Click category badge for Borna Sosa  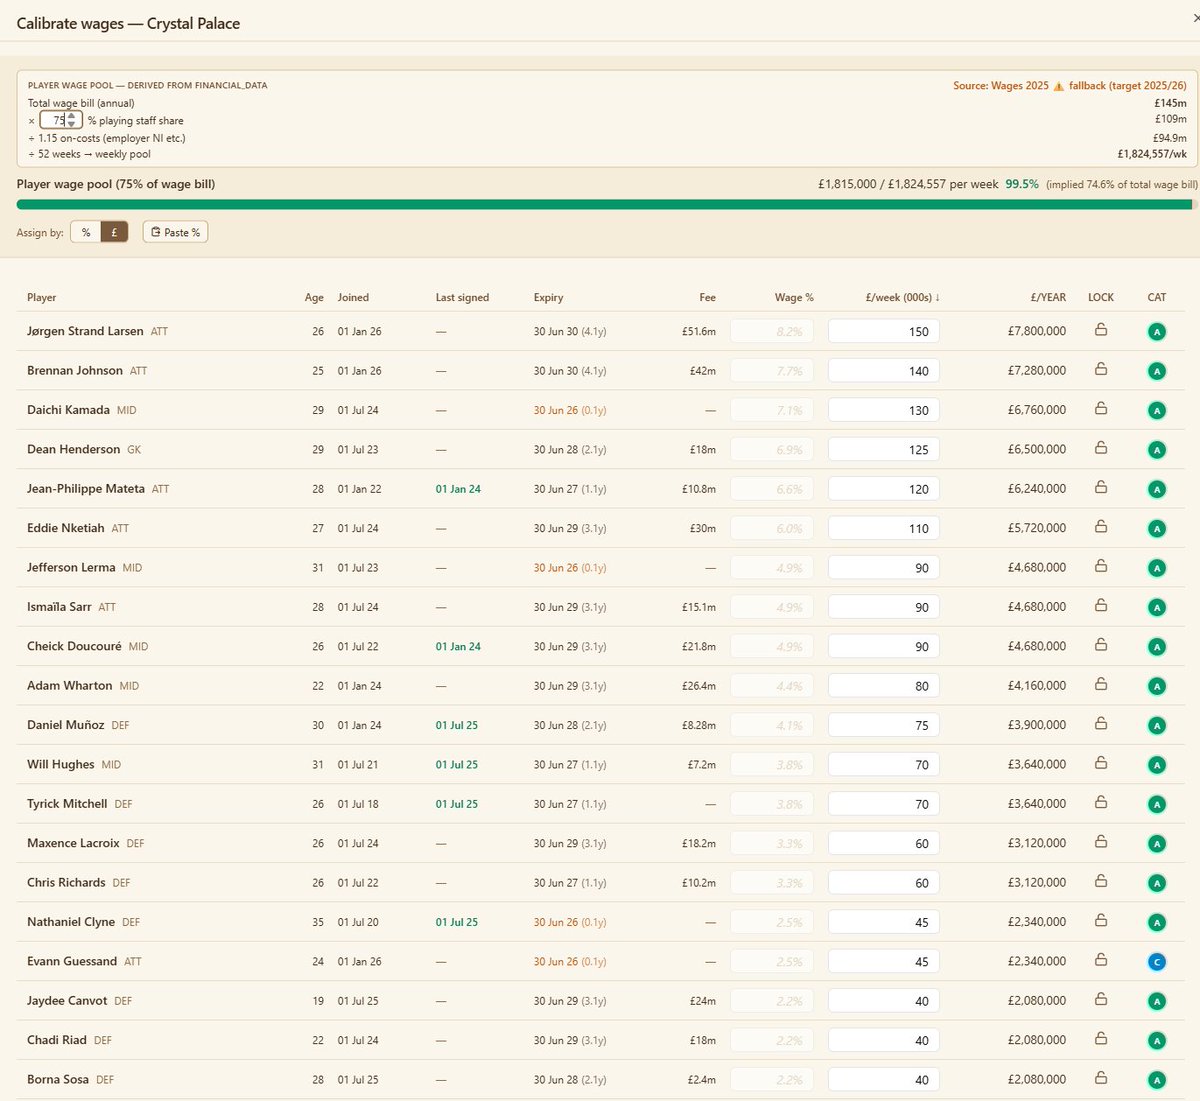pyautogui.click(x=1157, y=1080)
